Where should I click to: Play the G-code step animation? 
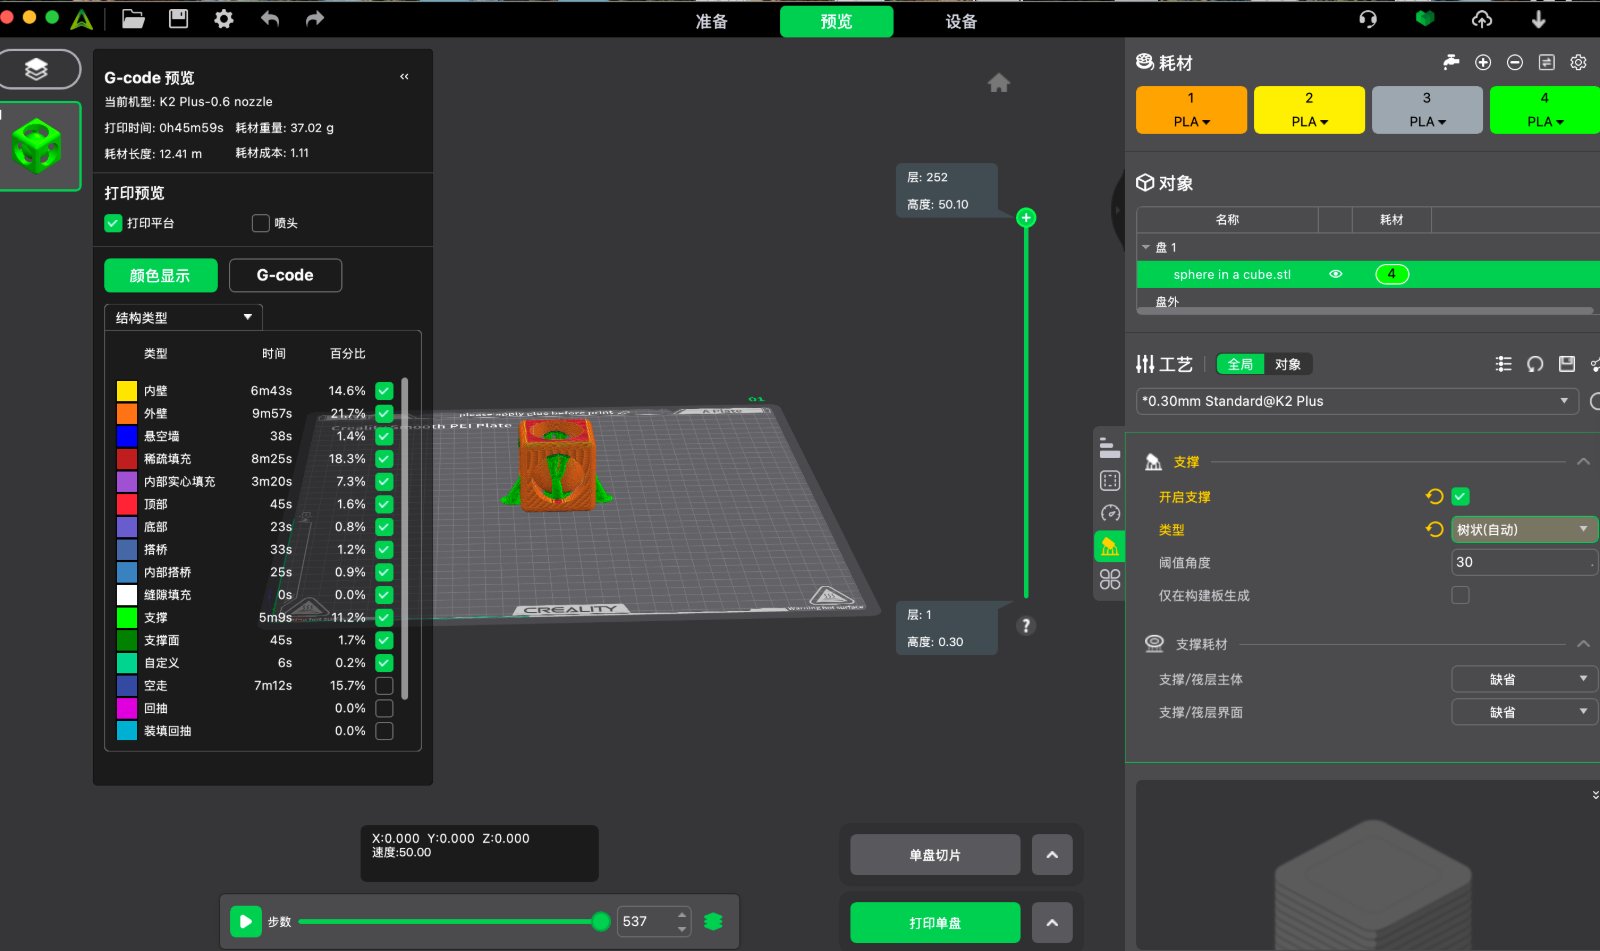tap(245, 921)
